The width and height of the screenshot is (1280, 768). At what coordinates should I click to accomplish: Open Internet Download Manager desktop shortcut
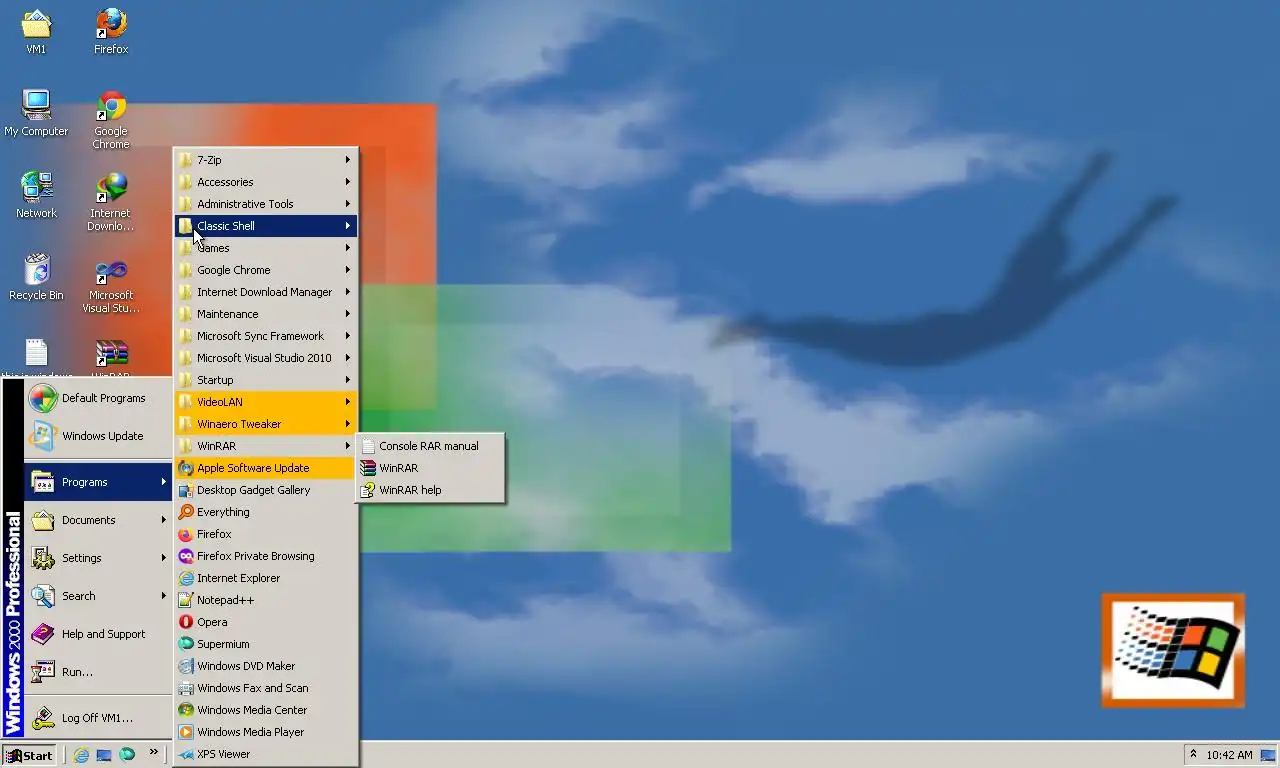pos(111,202)
